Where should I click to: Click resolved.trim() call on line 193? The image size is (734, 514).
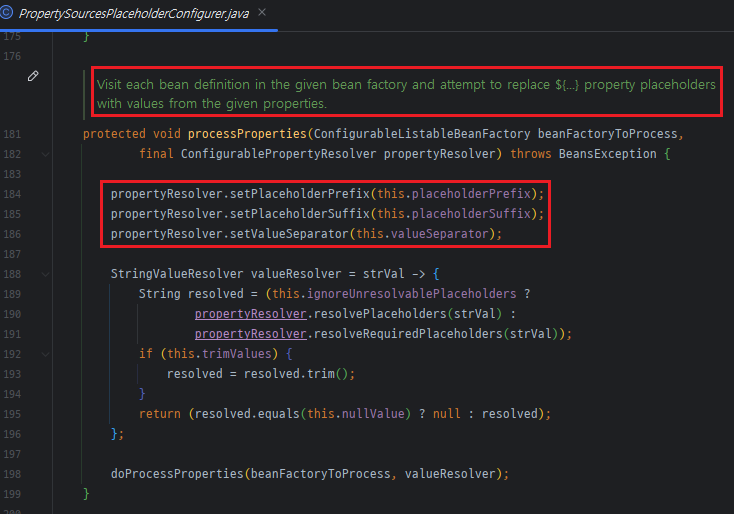[296, 374]
